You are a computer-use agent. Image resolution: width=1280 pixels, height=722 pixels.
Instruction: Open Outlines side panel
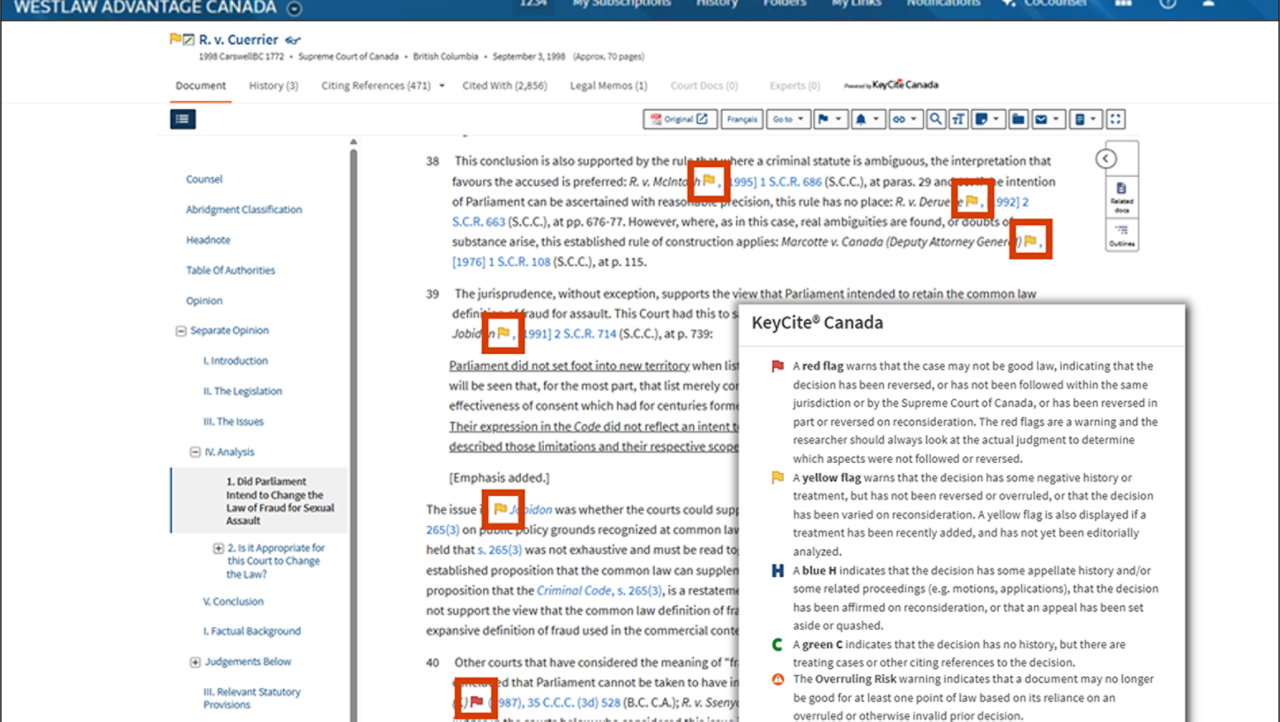(1121, 235)
